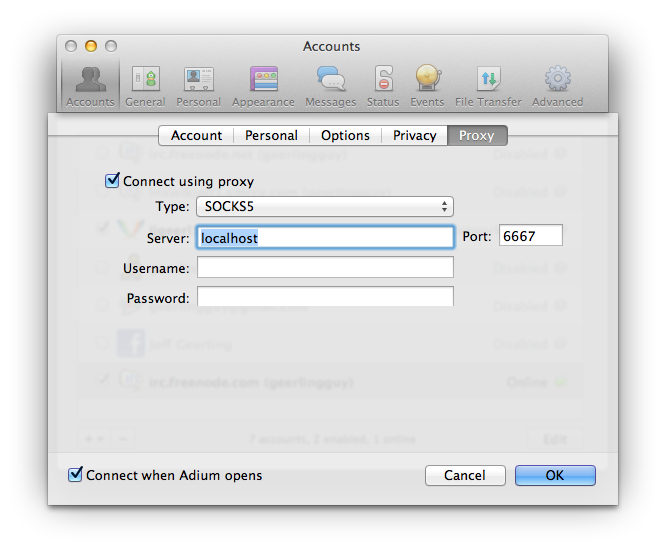Click the Server field containing localhost
This screenshot has width=665, height=549.
(325, 238)
